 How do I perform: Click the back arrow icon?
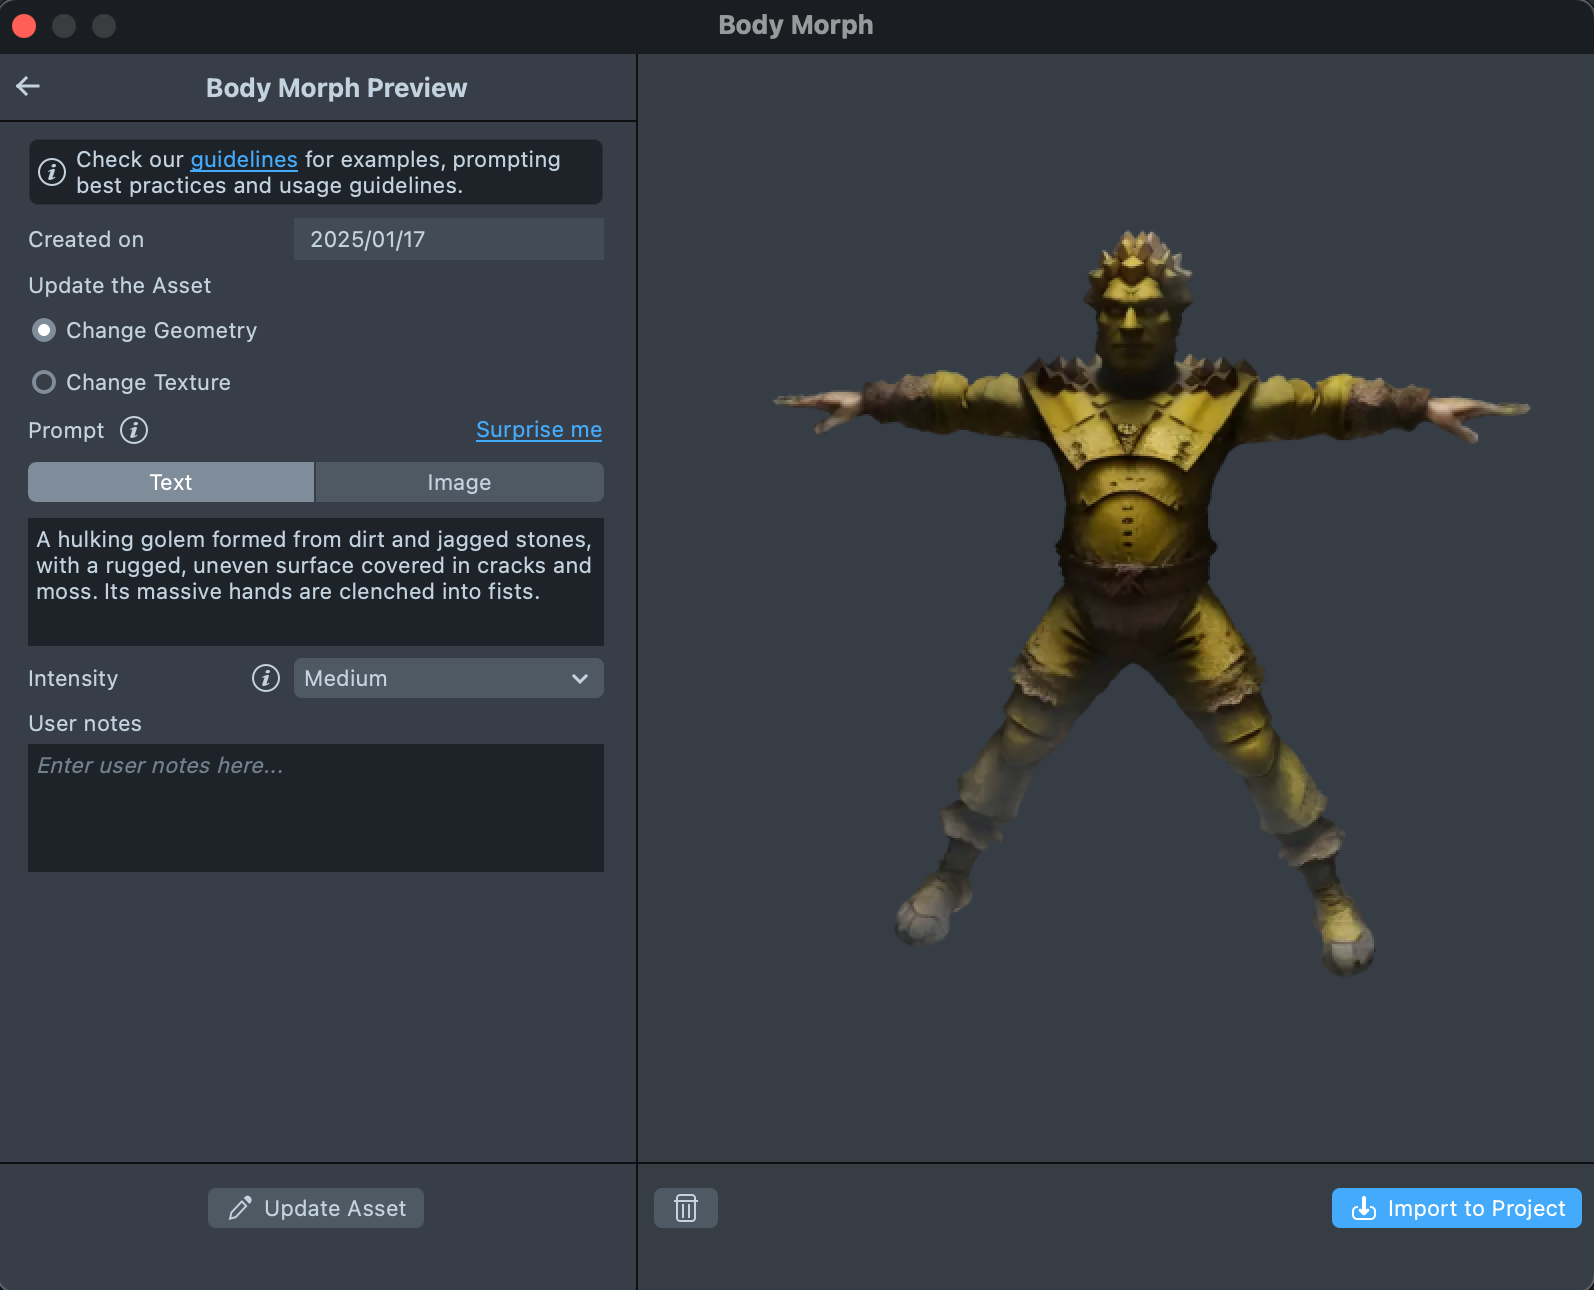(x=28, y=87)
